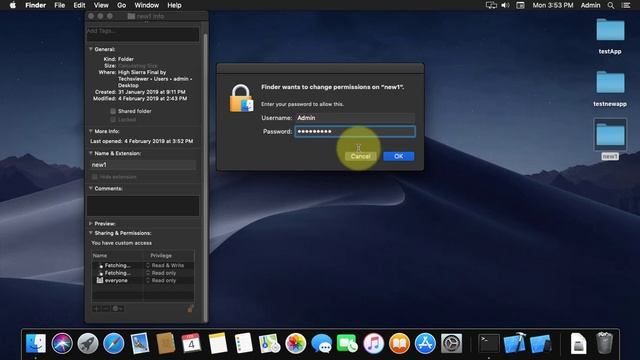The height and width of the screenshot is (360, 640).
Task: Open iBooks icon in Dock
Action: [x=399, y=343]
